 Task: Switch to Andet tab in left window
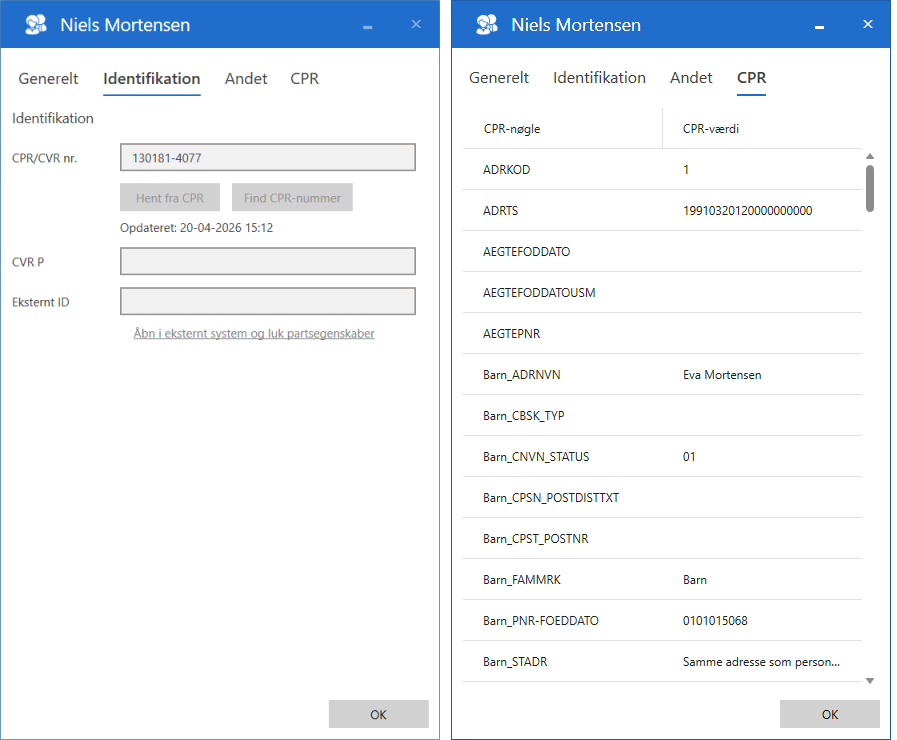(x=246, y=78)
